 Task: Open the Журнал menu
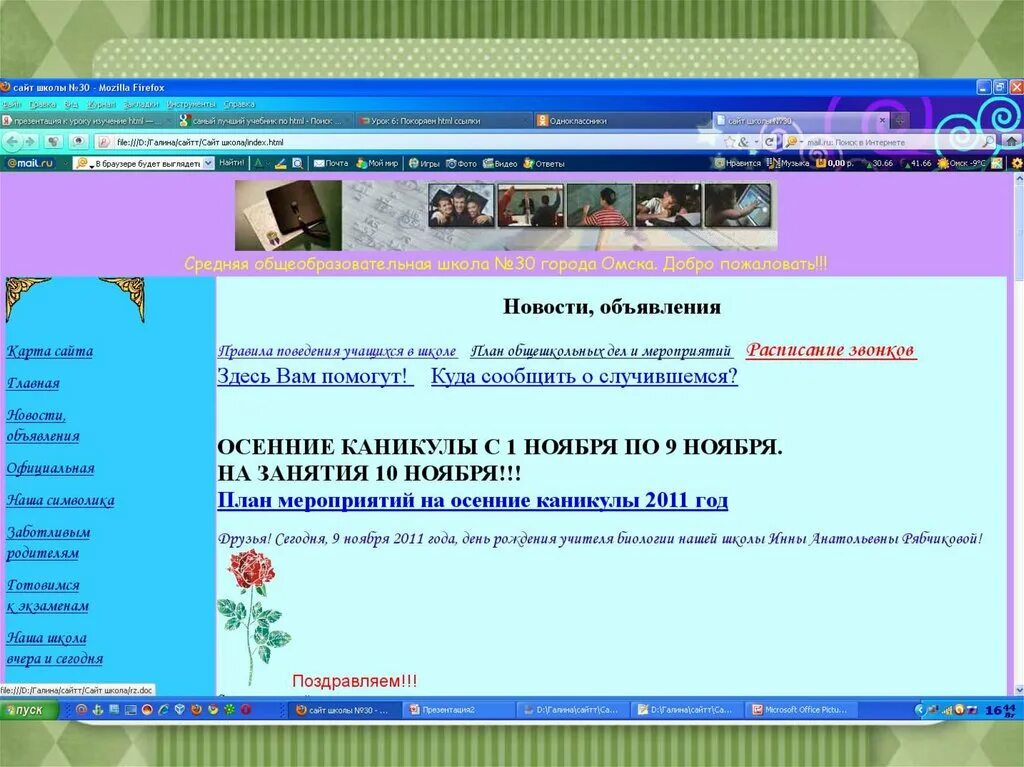(x=101, y=104)
